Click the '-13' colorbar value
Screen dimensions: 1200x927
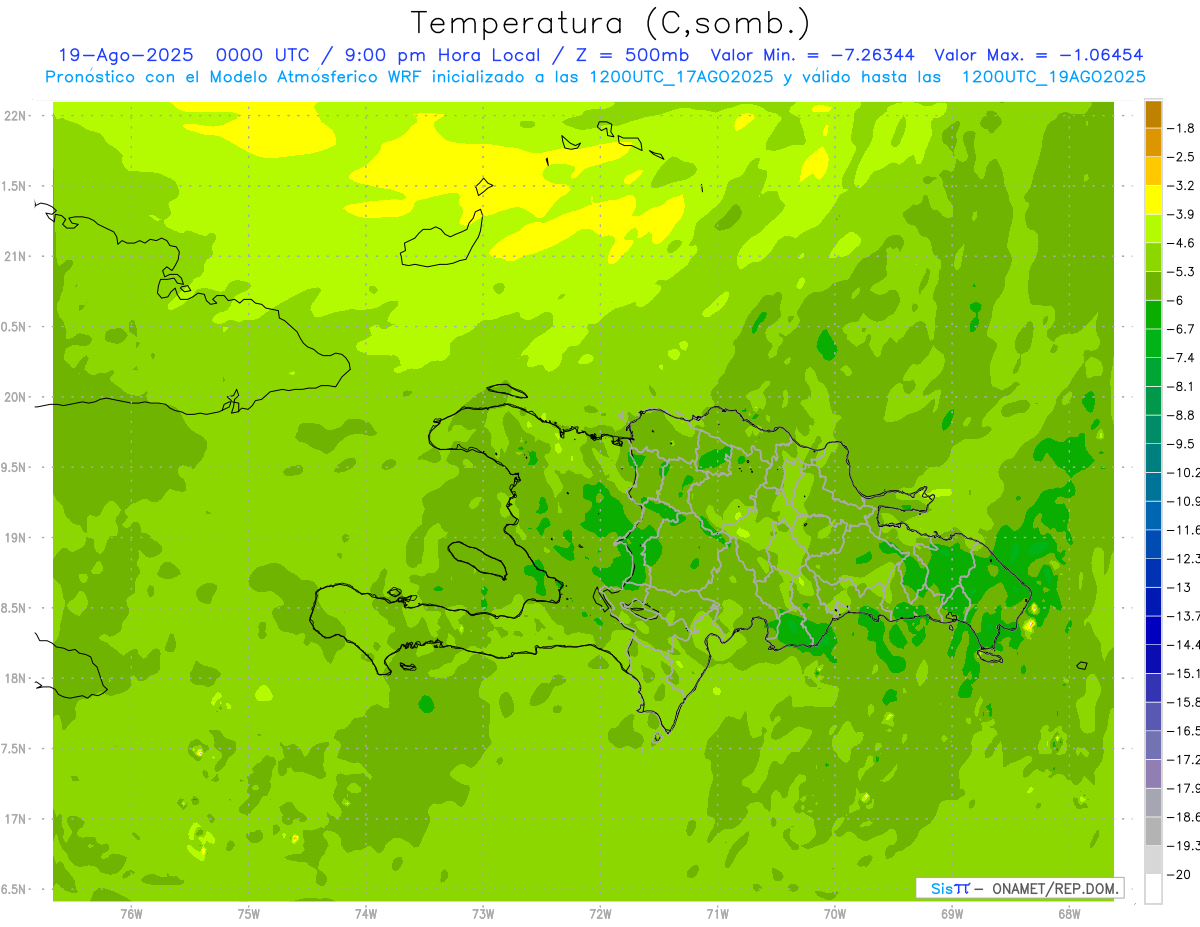1178,587
